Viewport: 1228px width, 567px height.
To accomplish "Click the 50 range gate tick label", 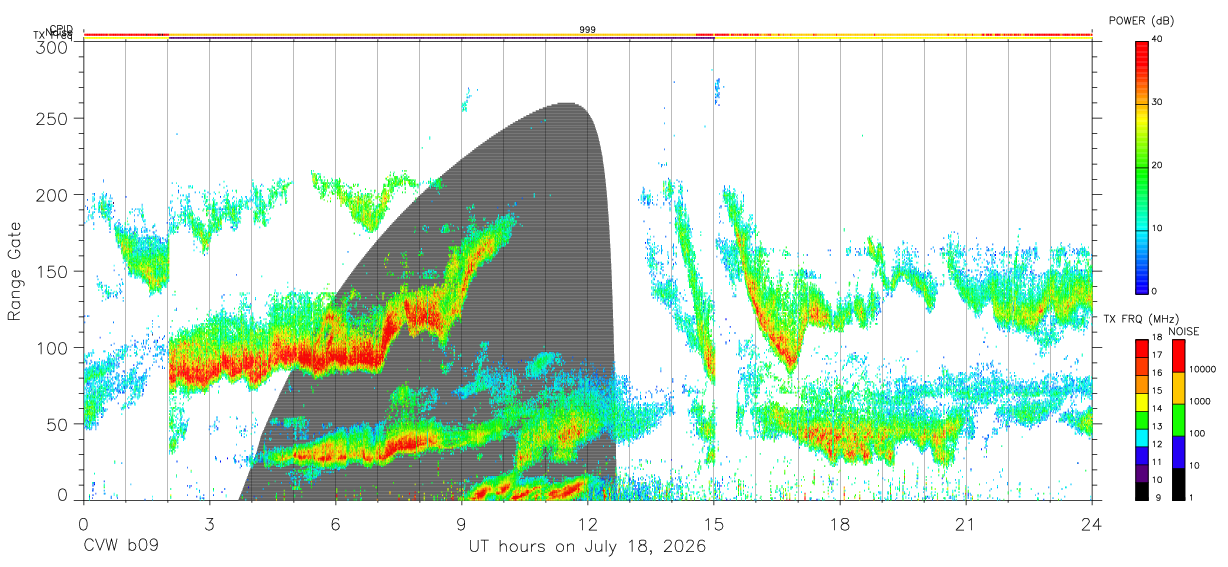I will 57,424.
